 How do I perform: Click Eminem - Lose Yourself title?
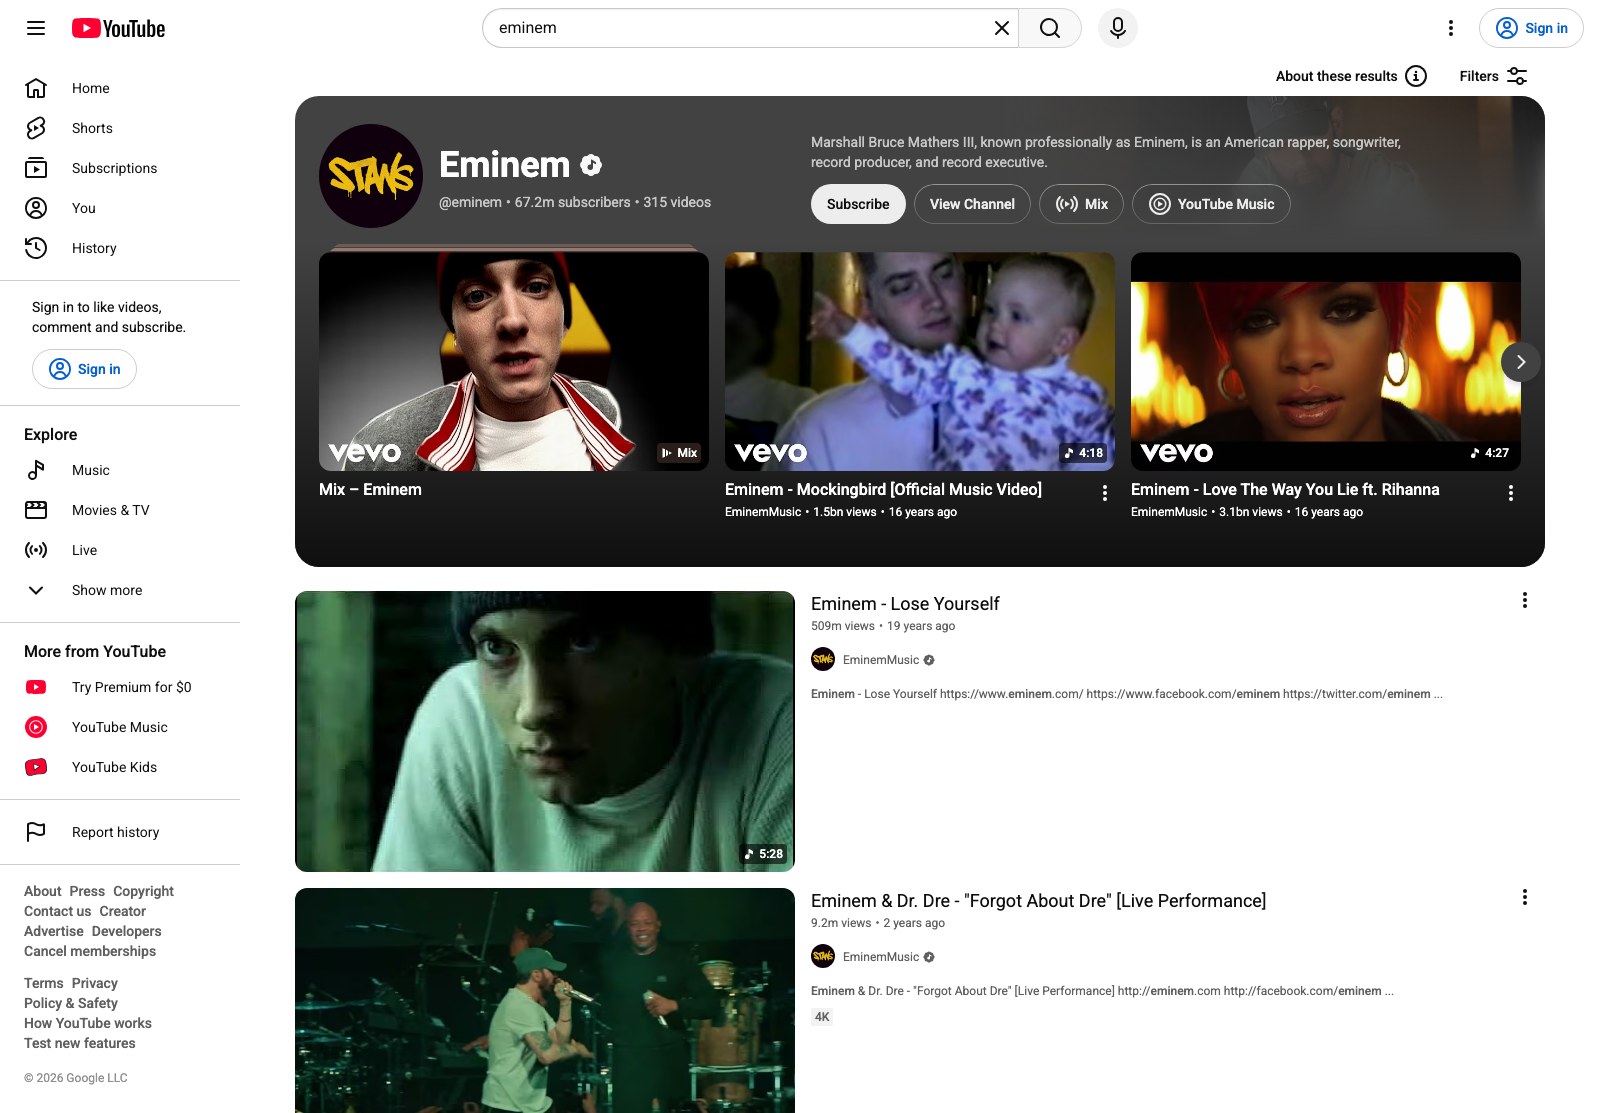(x=905, y=604)
